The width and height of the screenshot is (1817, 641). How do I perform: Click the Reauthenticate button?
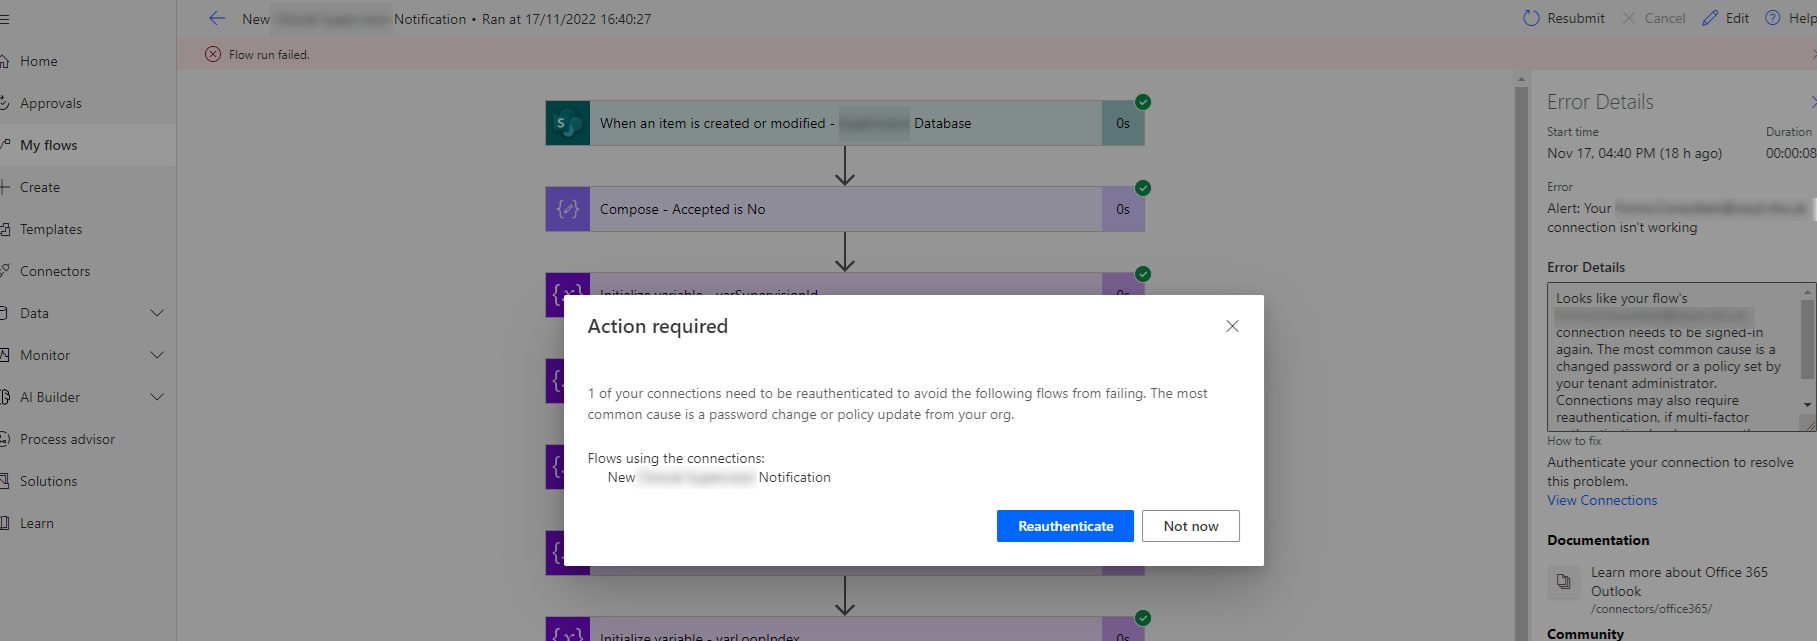point(1065,526)
